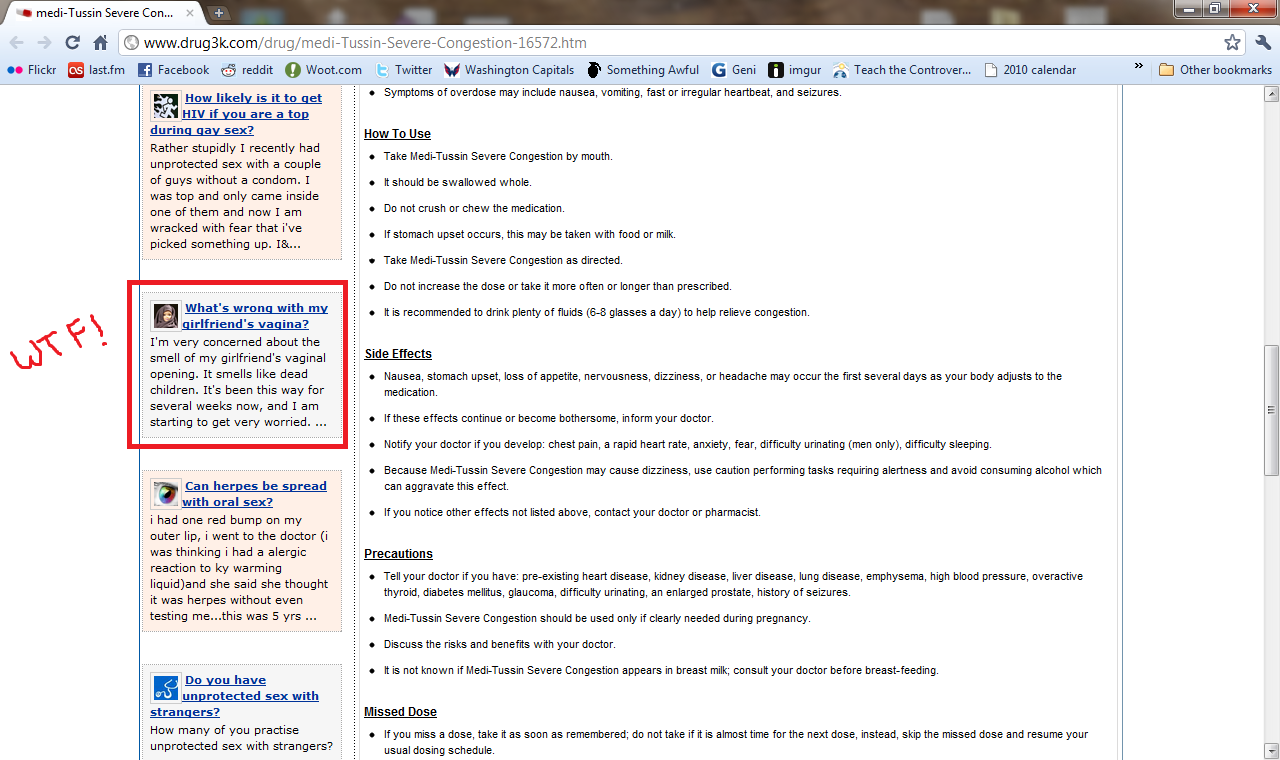This screenshot has width=1280, height=760.
Task: Open the Facebook bookmark
Action: pyautogui.click(x=174, y=70)
